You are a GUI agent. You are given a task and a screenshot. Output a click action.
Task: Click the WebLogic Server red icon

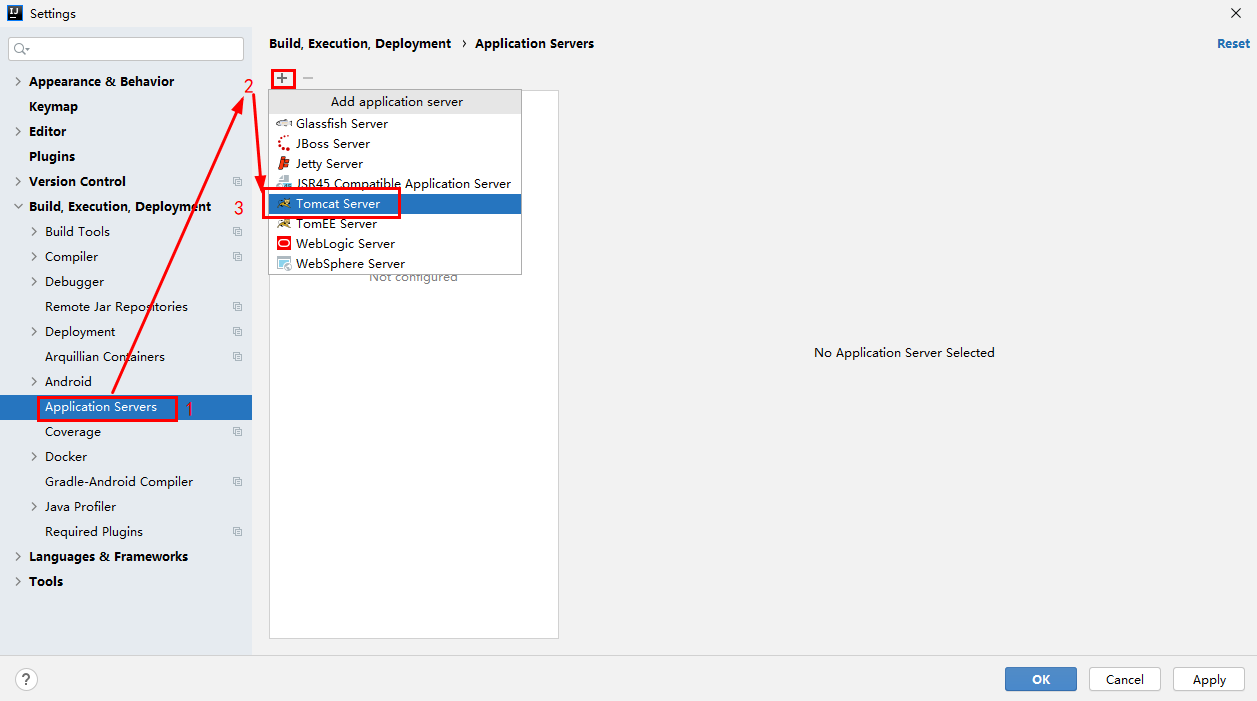click(284, 244)
